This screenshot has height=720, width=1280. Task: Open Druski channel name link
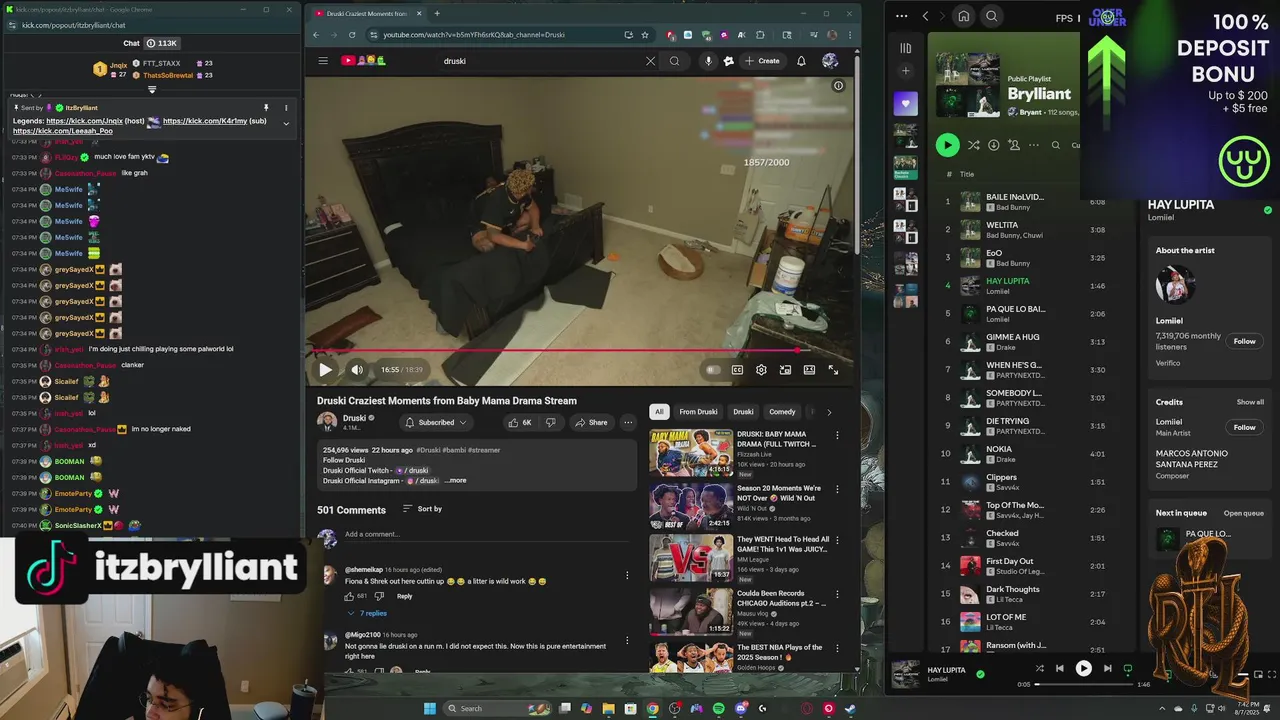354,418
